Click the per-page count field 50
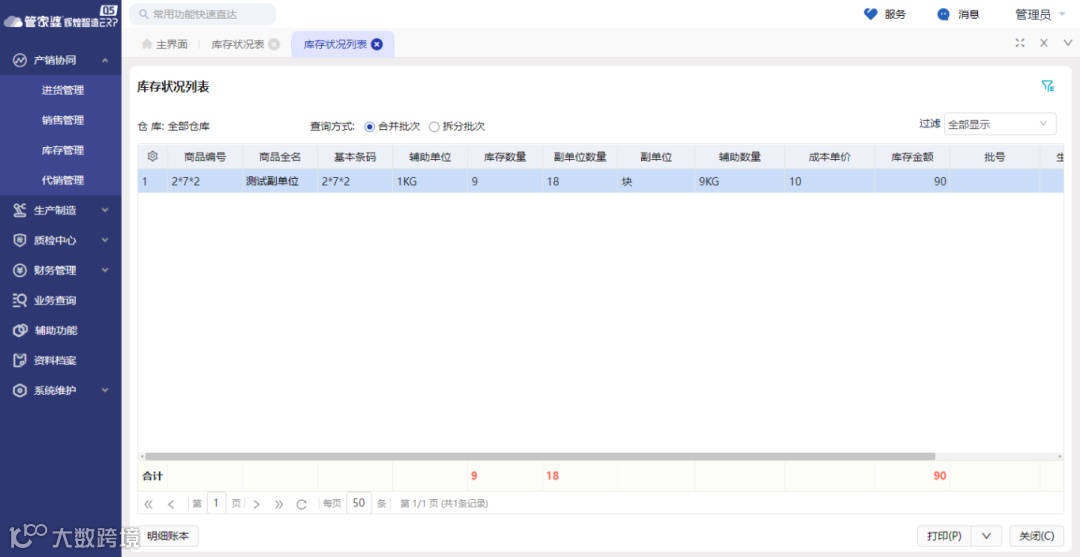This screenshot has width=1080, height=557. point(359,503)
